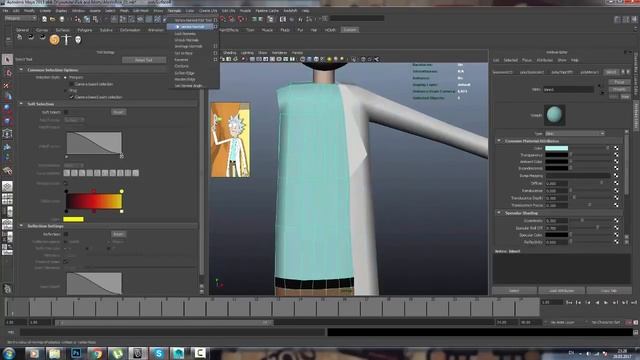Screen dimensions: 640x360
Task: Collapse the Soft Selection section
Action: point(21,104)
